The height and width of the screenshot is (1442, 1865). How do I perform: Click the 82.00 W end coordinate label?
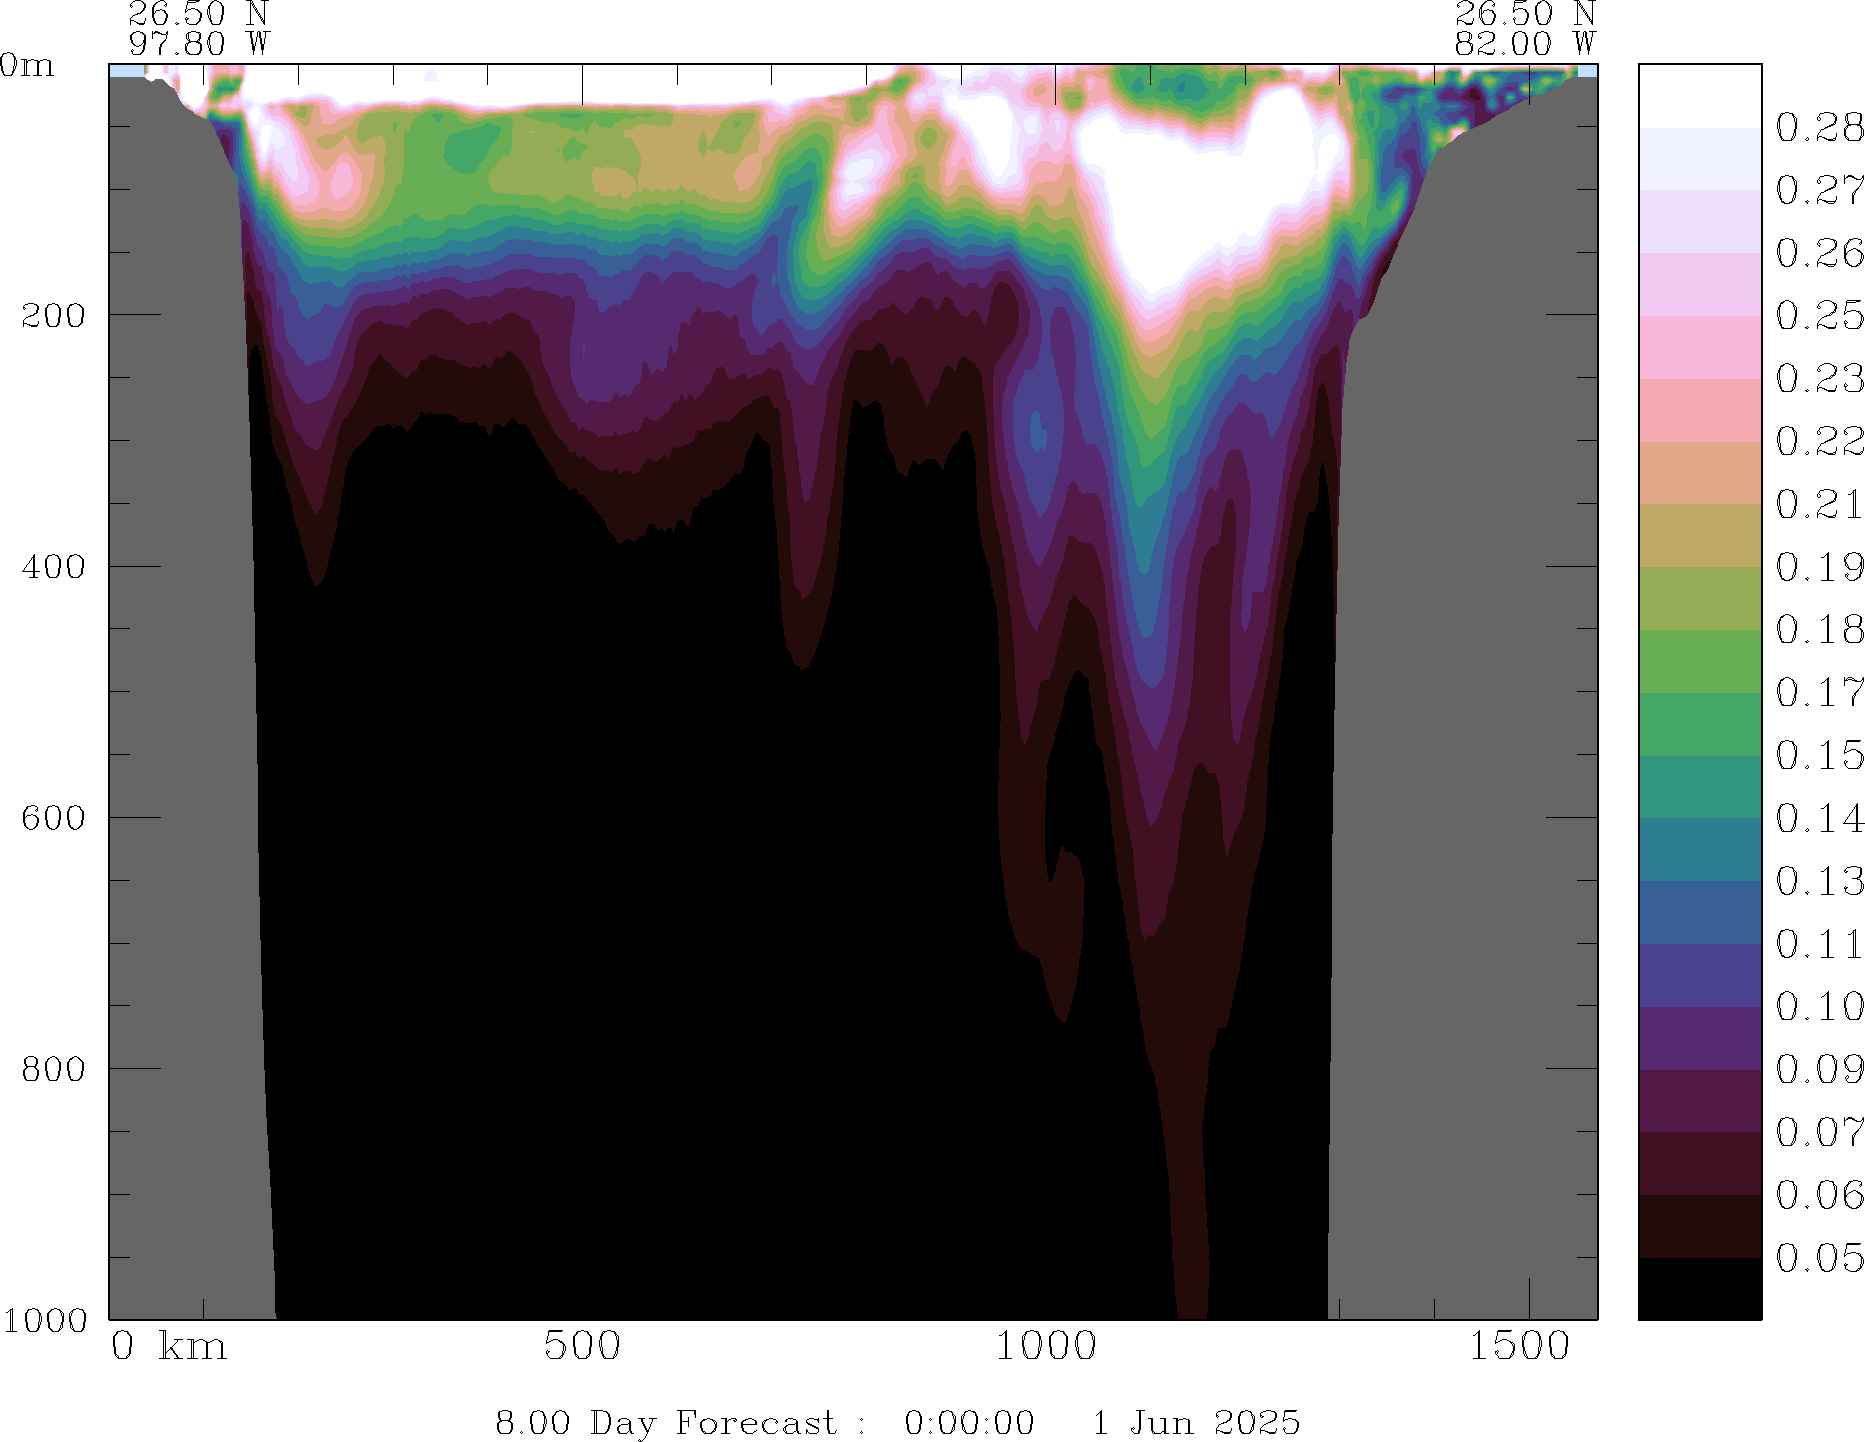[1524, 44]
